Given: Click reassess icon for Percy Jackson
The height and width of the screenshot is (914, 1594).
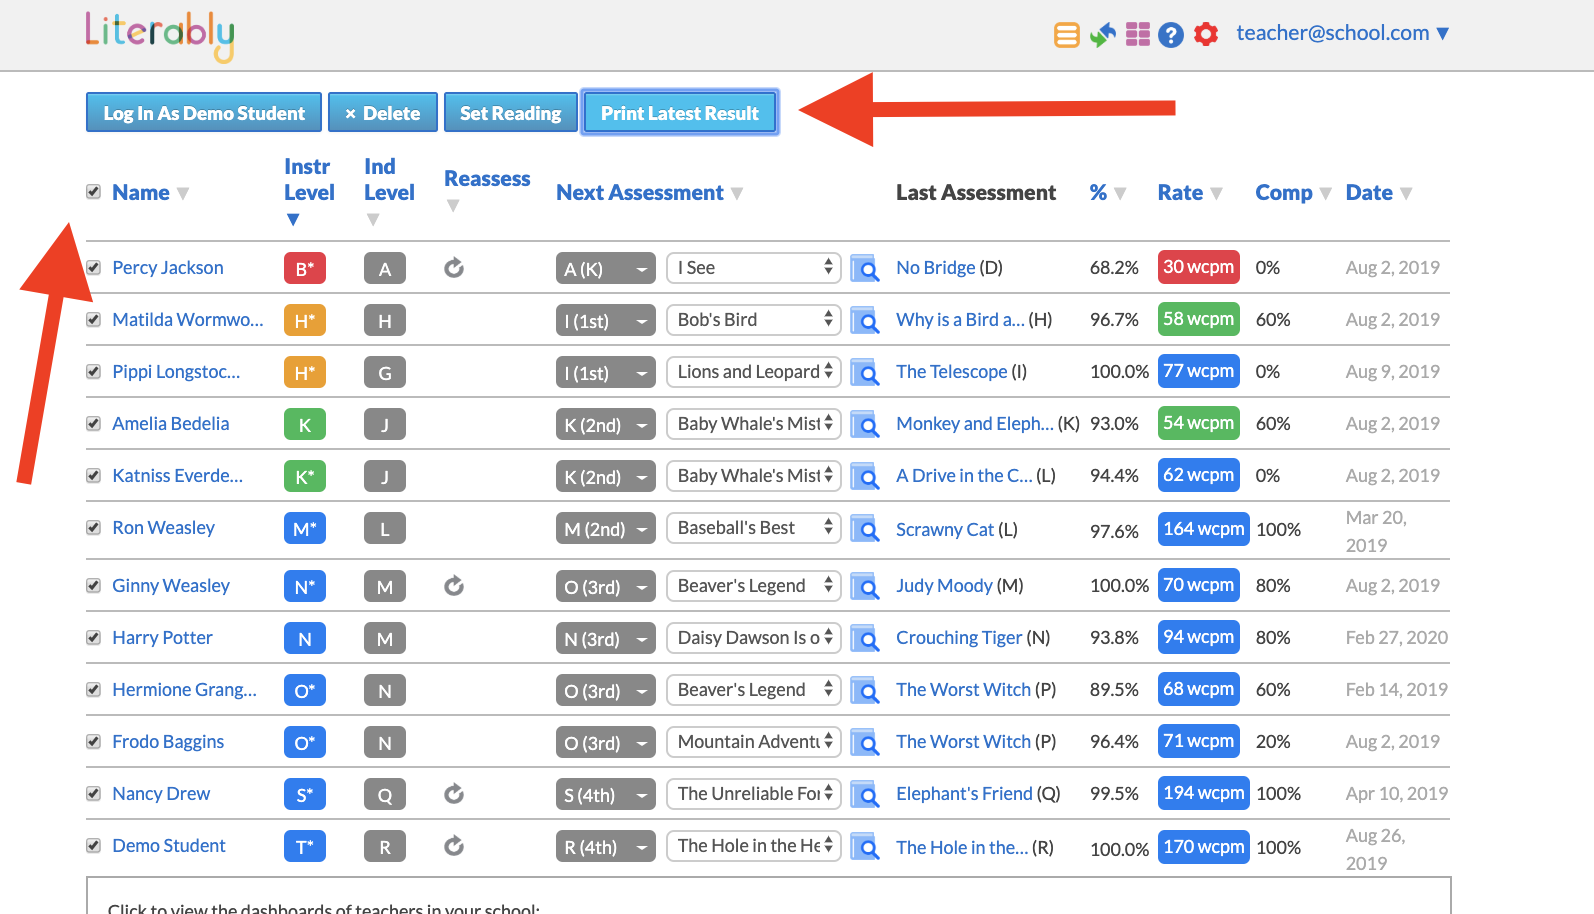Looking at the screenshot, I should tap(454, 268).
